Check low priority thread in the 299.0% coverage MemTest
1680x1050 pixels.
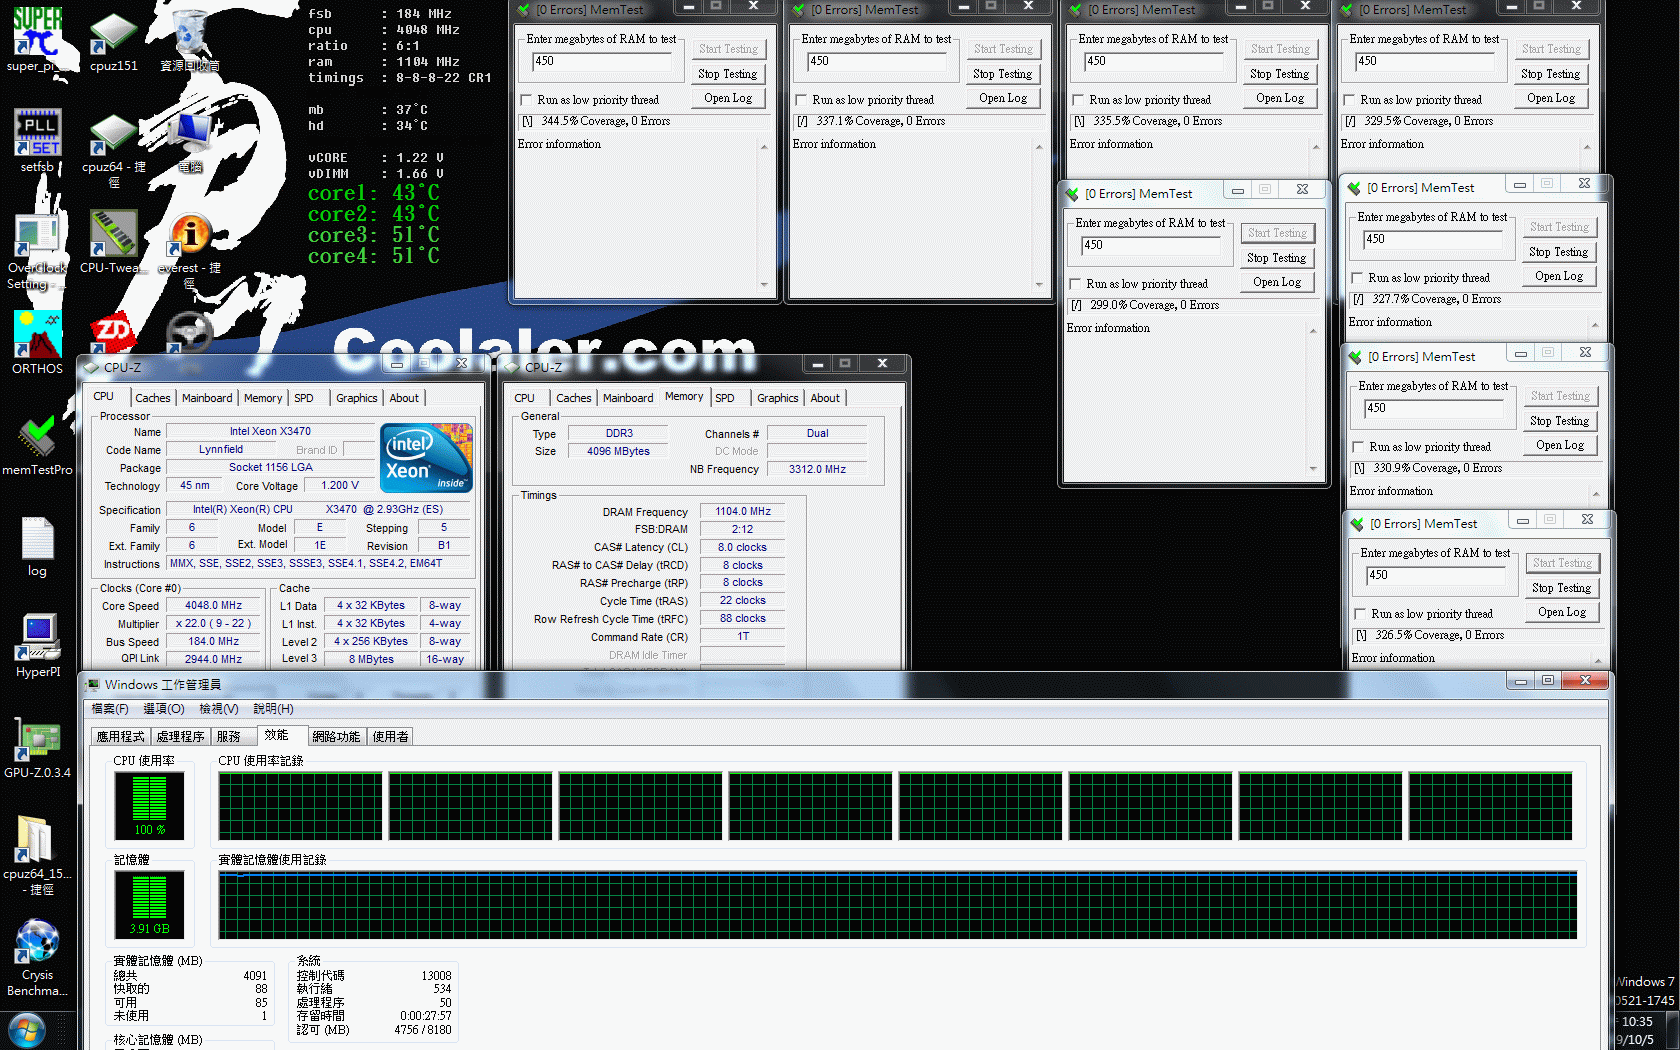[1075, 284]
